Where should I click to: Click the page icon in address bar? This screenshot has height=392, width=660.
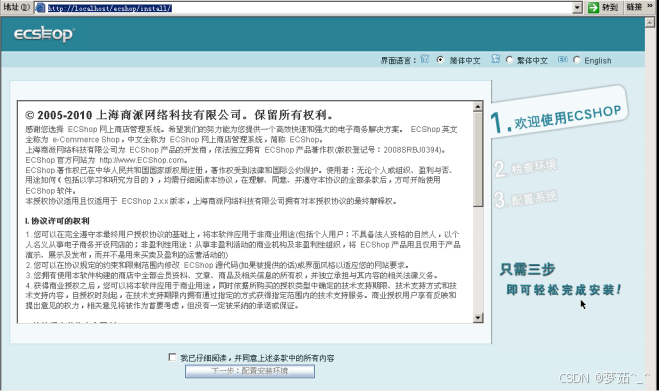coord(40,8)
